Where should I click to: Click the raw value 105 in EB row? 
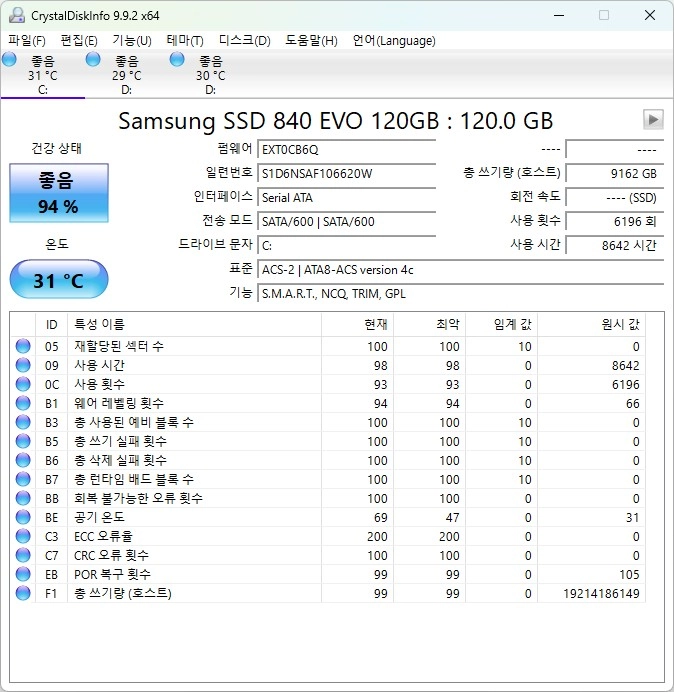[x=629, y=574]
